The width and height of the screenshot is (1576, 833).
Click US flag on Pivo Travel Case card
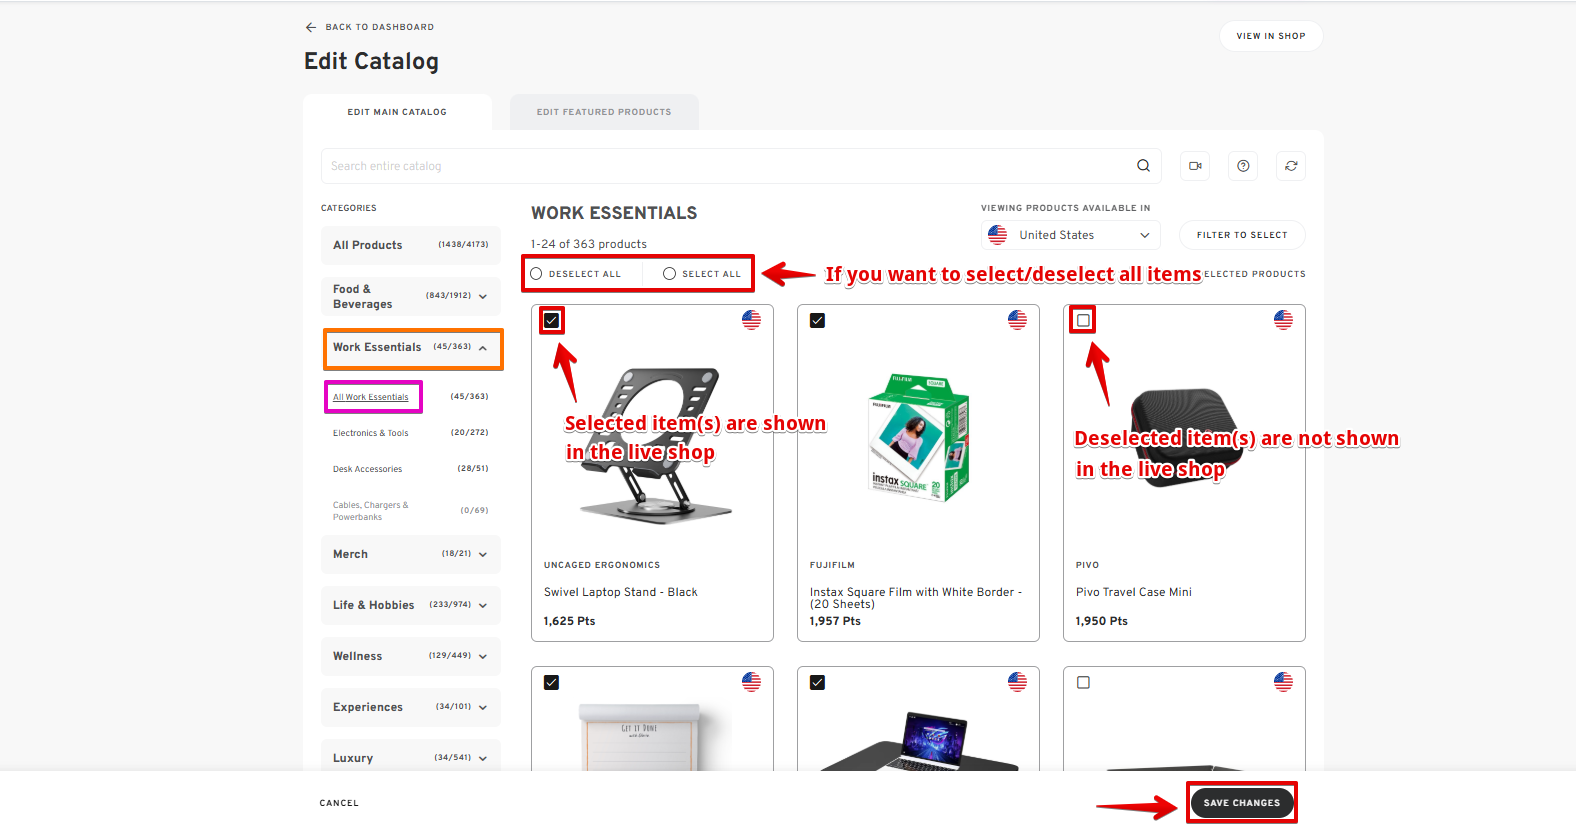pyautogui.click(x=1283, y=320)
